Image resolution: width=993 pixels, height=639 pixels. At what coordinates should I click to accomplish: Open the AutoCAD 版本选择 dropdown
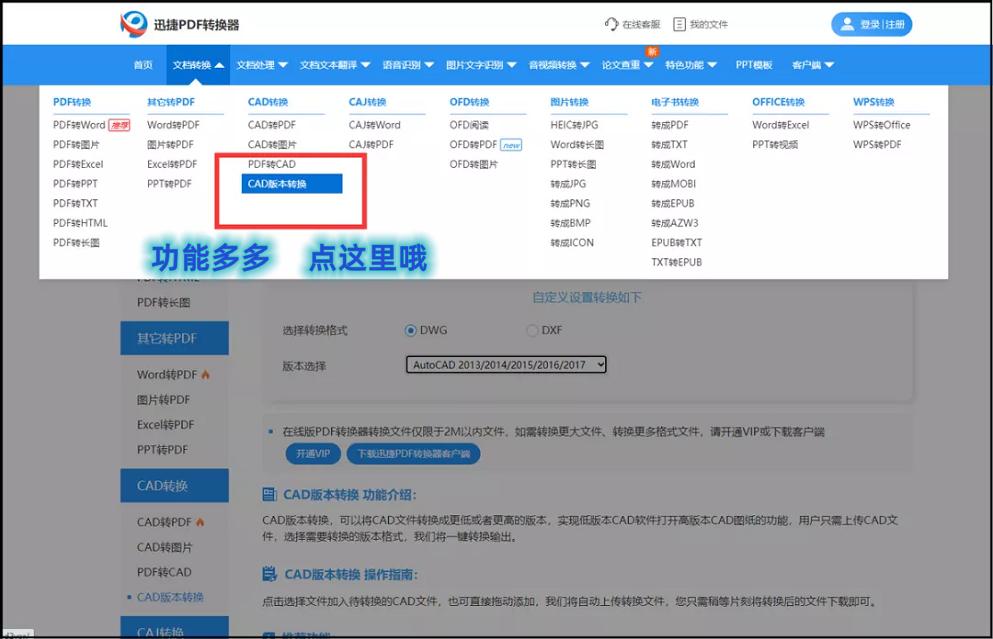pyautogui.click(x=505, y=364)
